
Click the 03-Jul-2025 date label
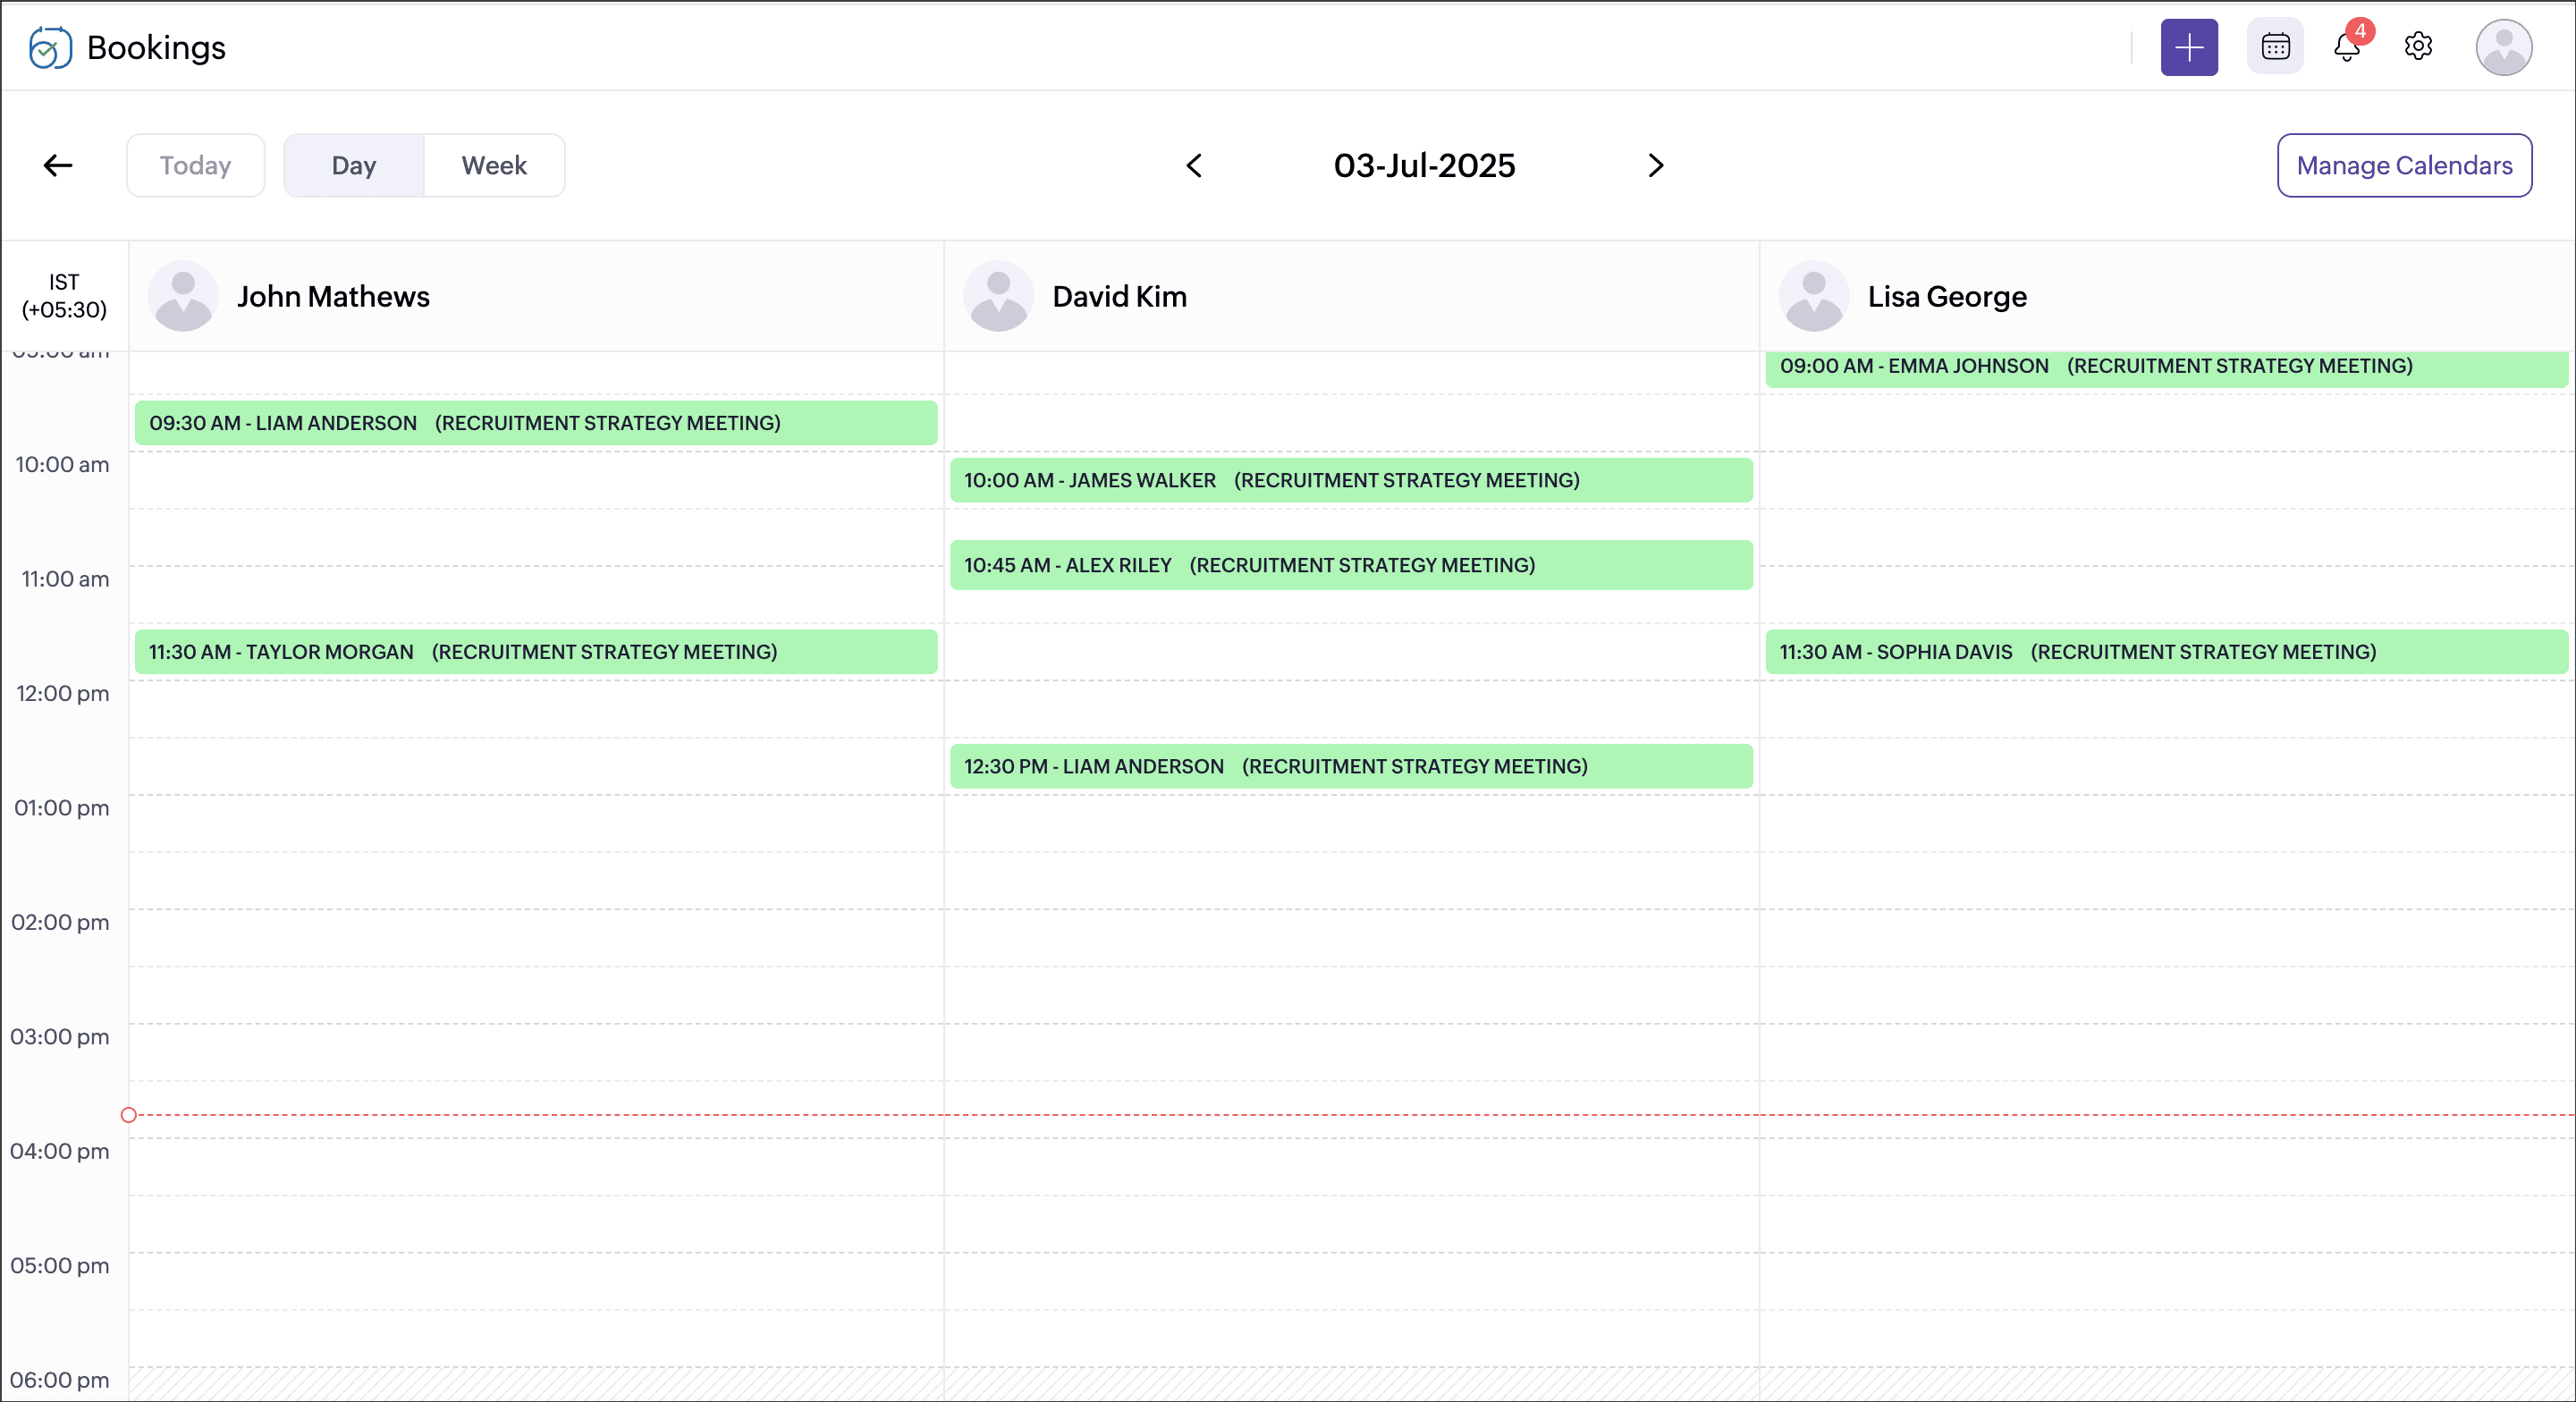[x=1424, y=166]
